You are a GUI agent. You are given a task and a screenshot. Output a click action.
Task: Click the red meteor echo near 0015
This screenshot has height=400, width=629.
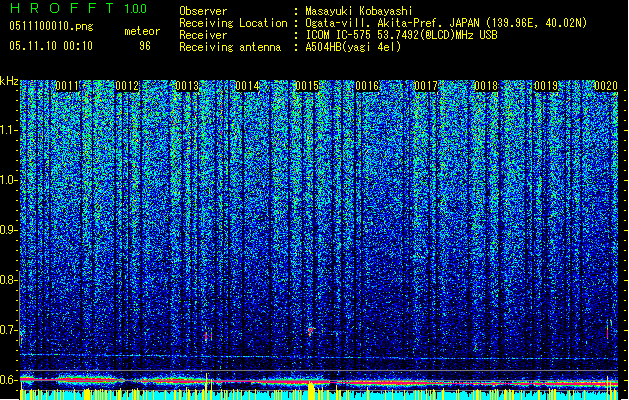pos(311,331)
